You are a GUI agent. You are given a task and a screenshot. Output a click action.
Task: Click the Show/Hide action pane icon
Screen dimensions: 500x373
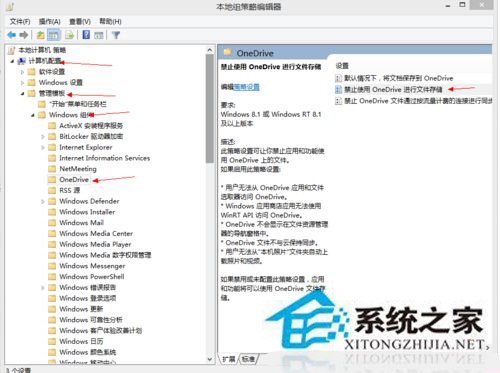99,35
